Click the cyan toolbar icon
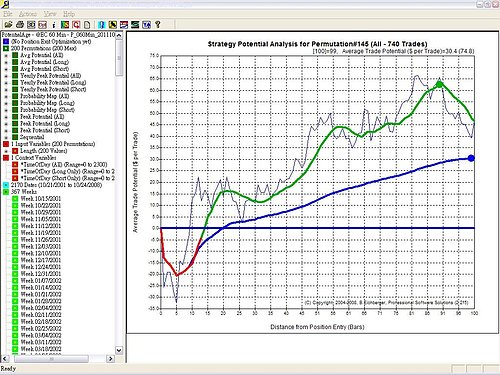 [102, 24]
